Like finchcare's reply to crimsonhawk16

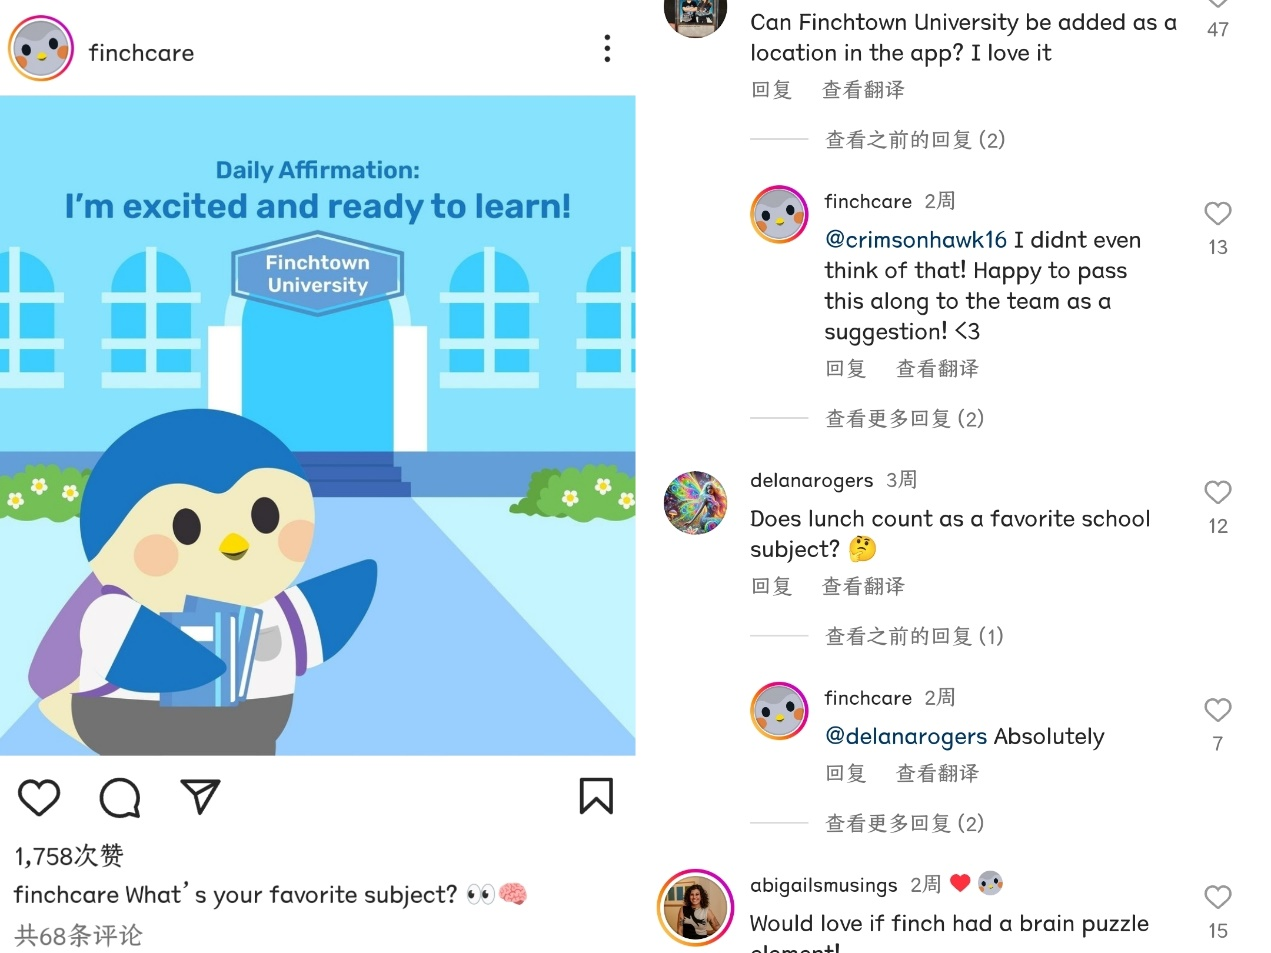click(x=1217, y=213)
